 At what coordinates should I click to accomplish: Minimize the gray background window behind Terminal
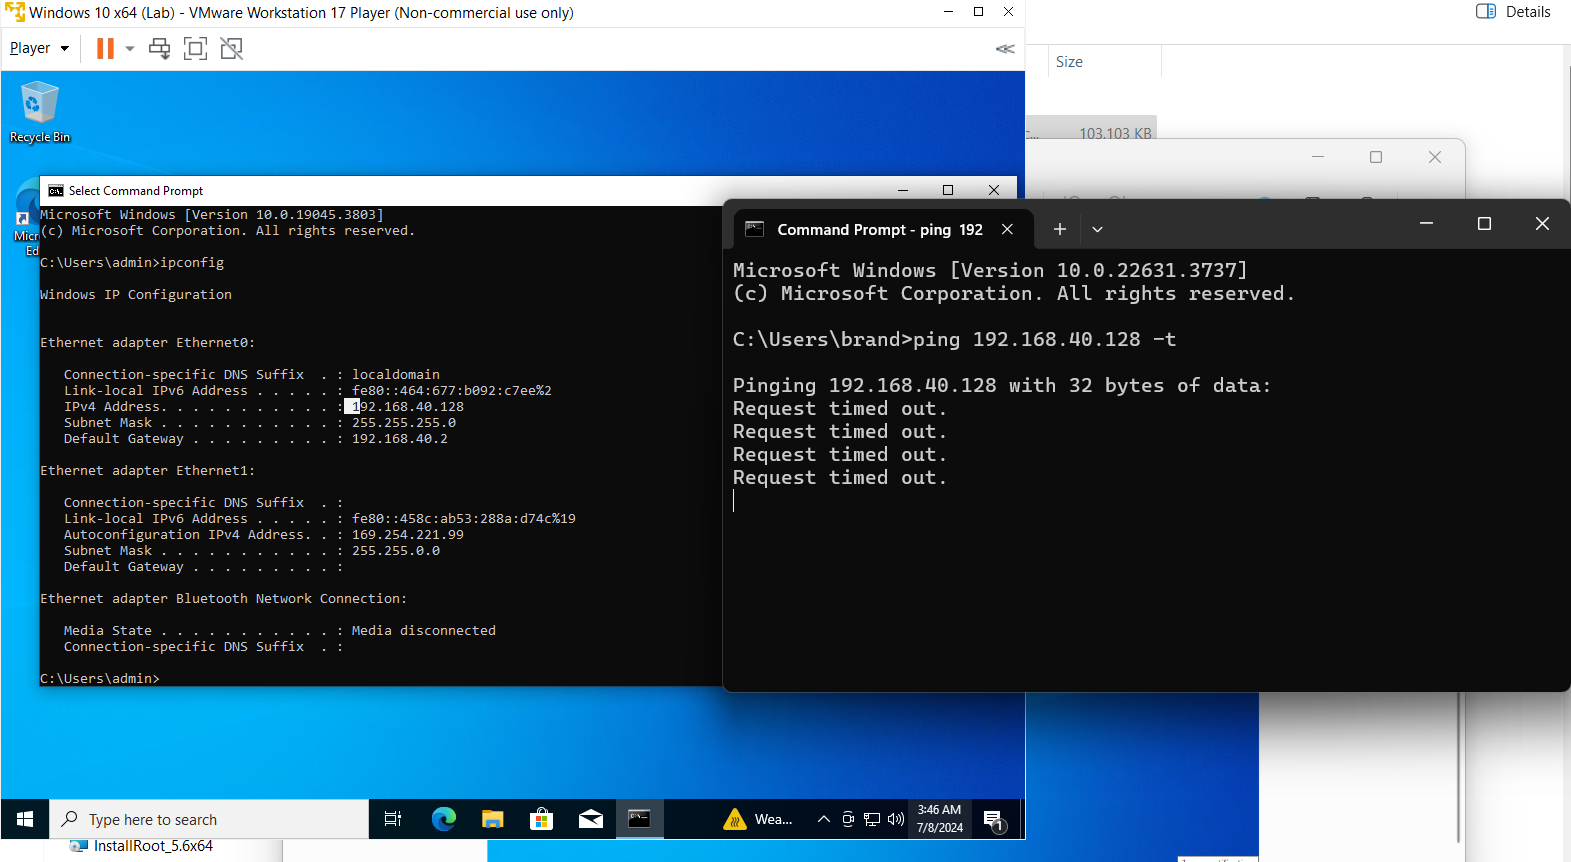point(1318,157)
